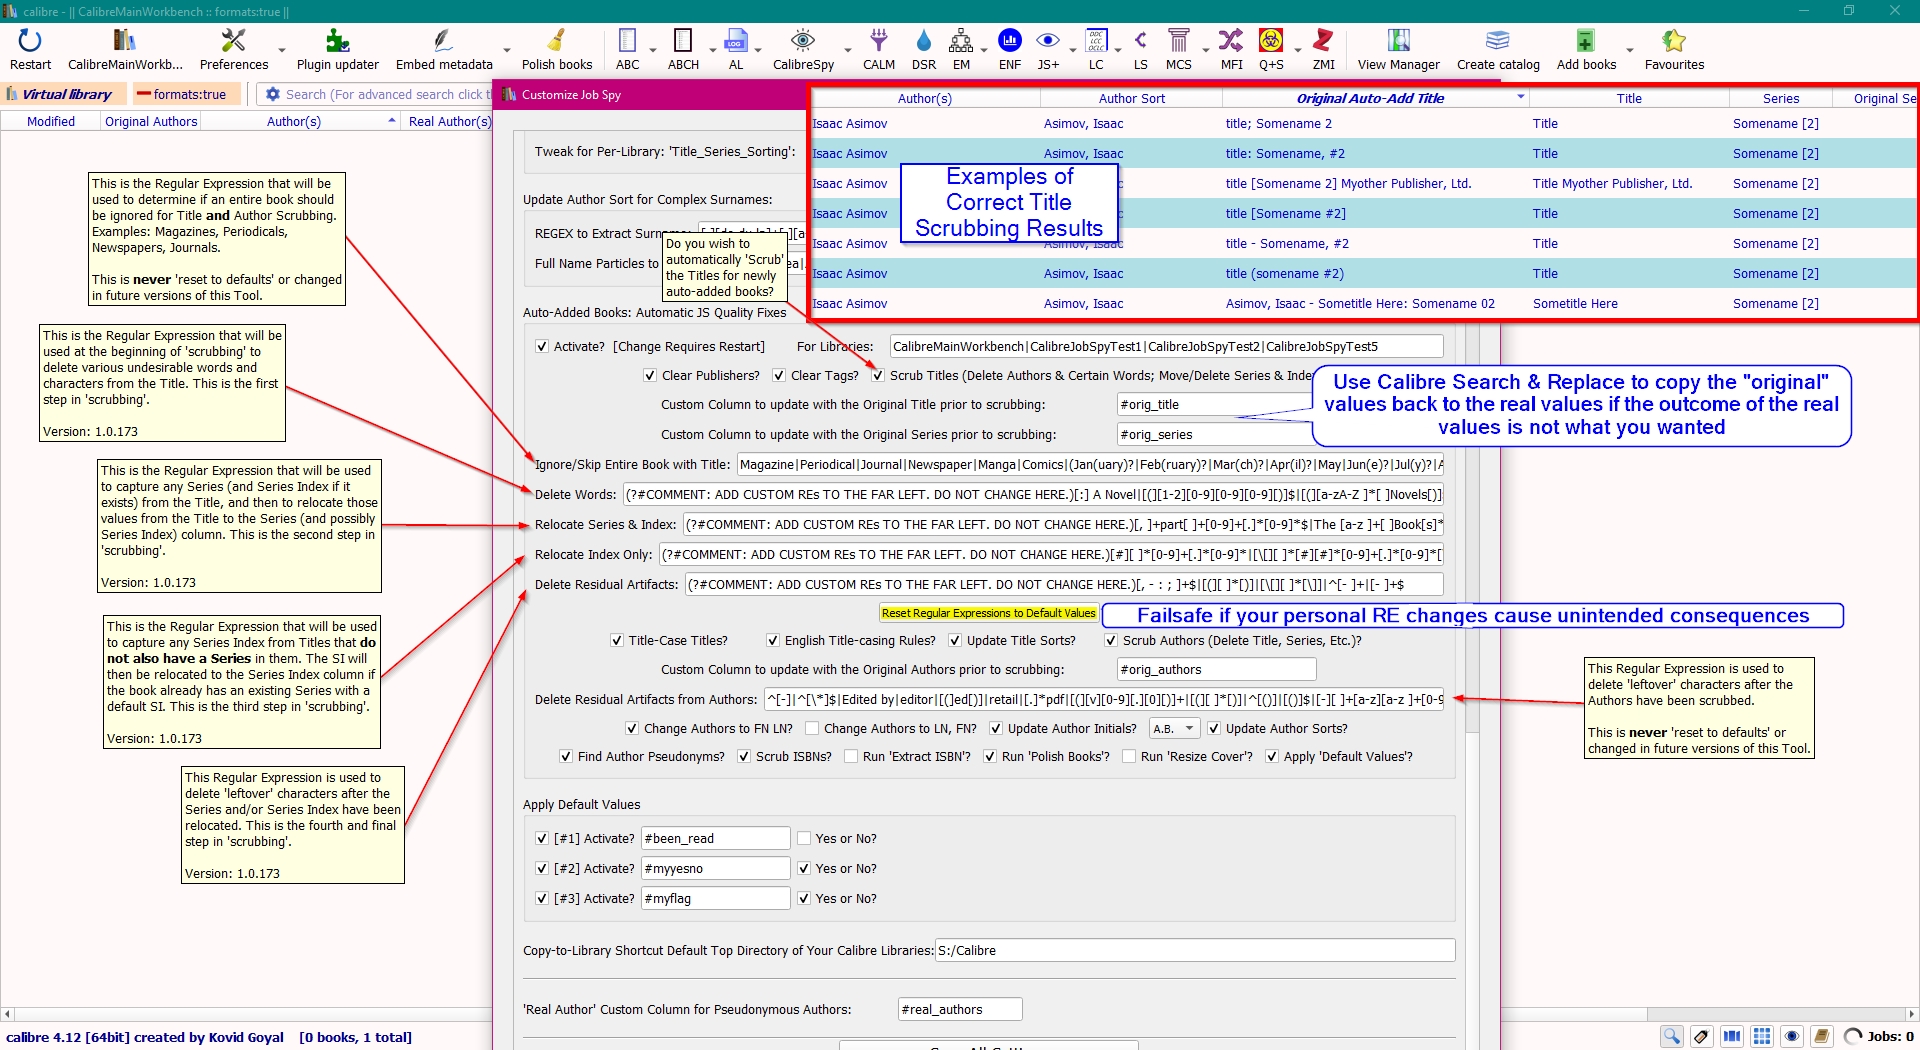The width and height of the screenshot is (1920, 1050).
Task: Toggle the 'Update Title Sorts?' checkbox
Action: [955, 641]
